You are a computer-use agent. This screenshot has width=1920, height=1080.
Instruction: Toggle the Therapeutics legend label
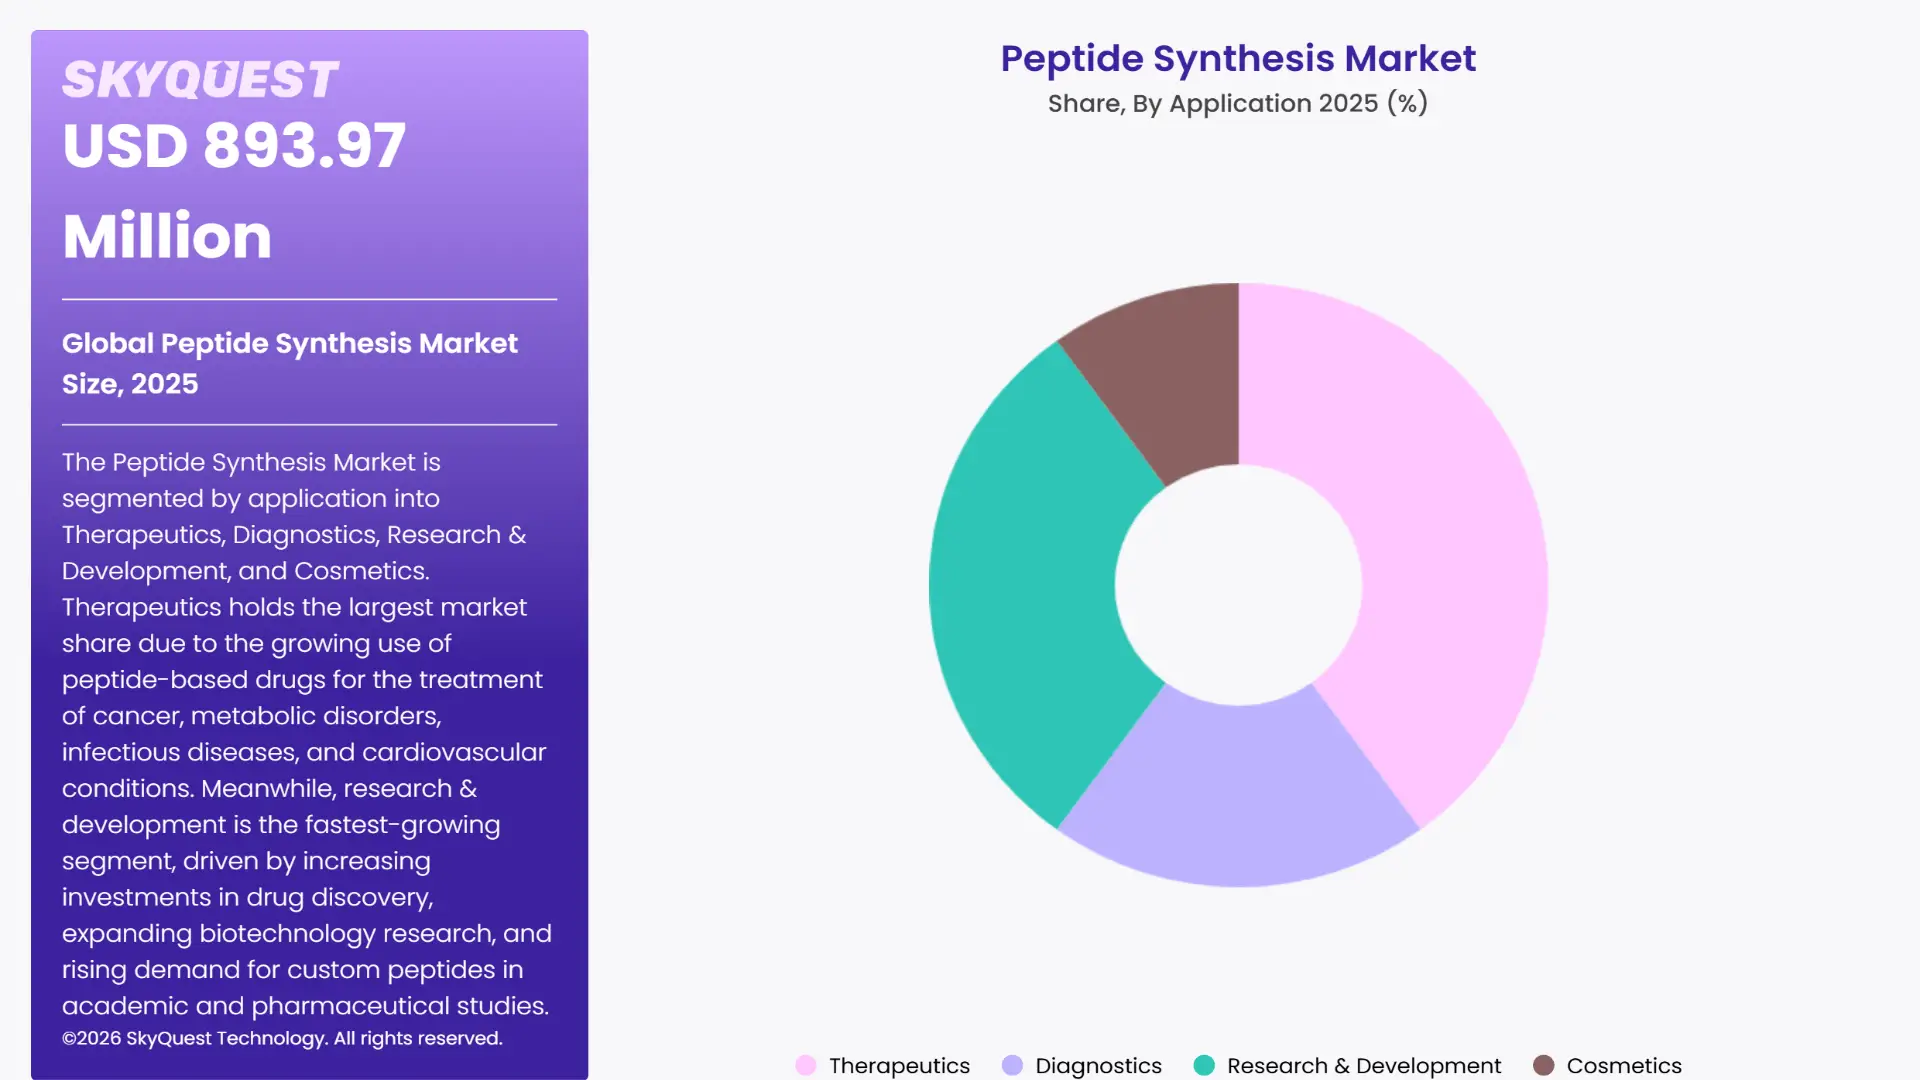(899, 1066)
